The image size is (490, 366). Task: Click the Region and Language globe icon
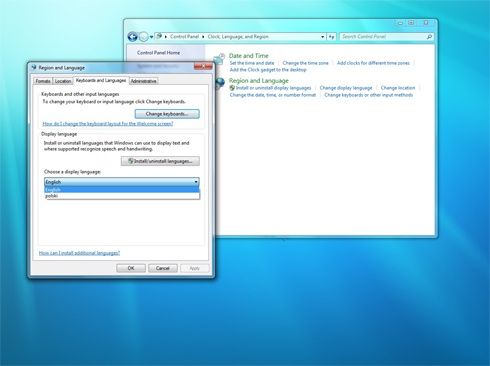tap(220, 83)
